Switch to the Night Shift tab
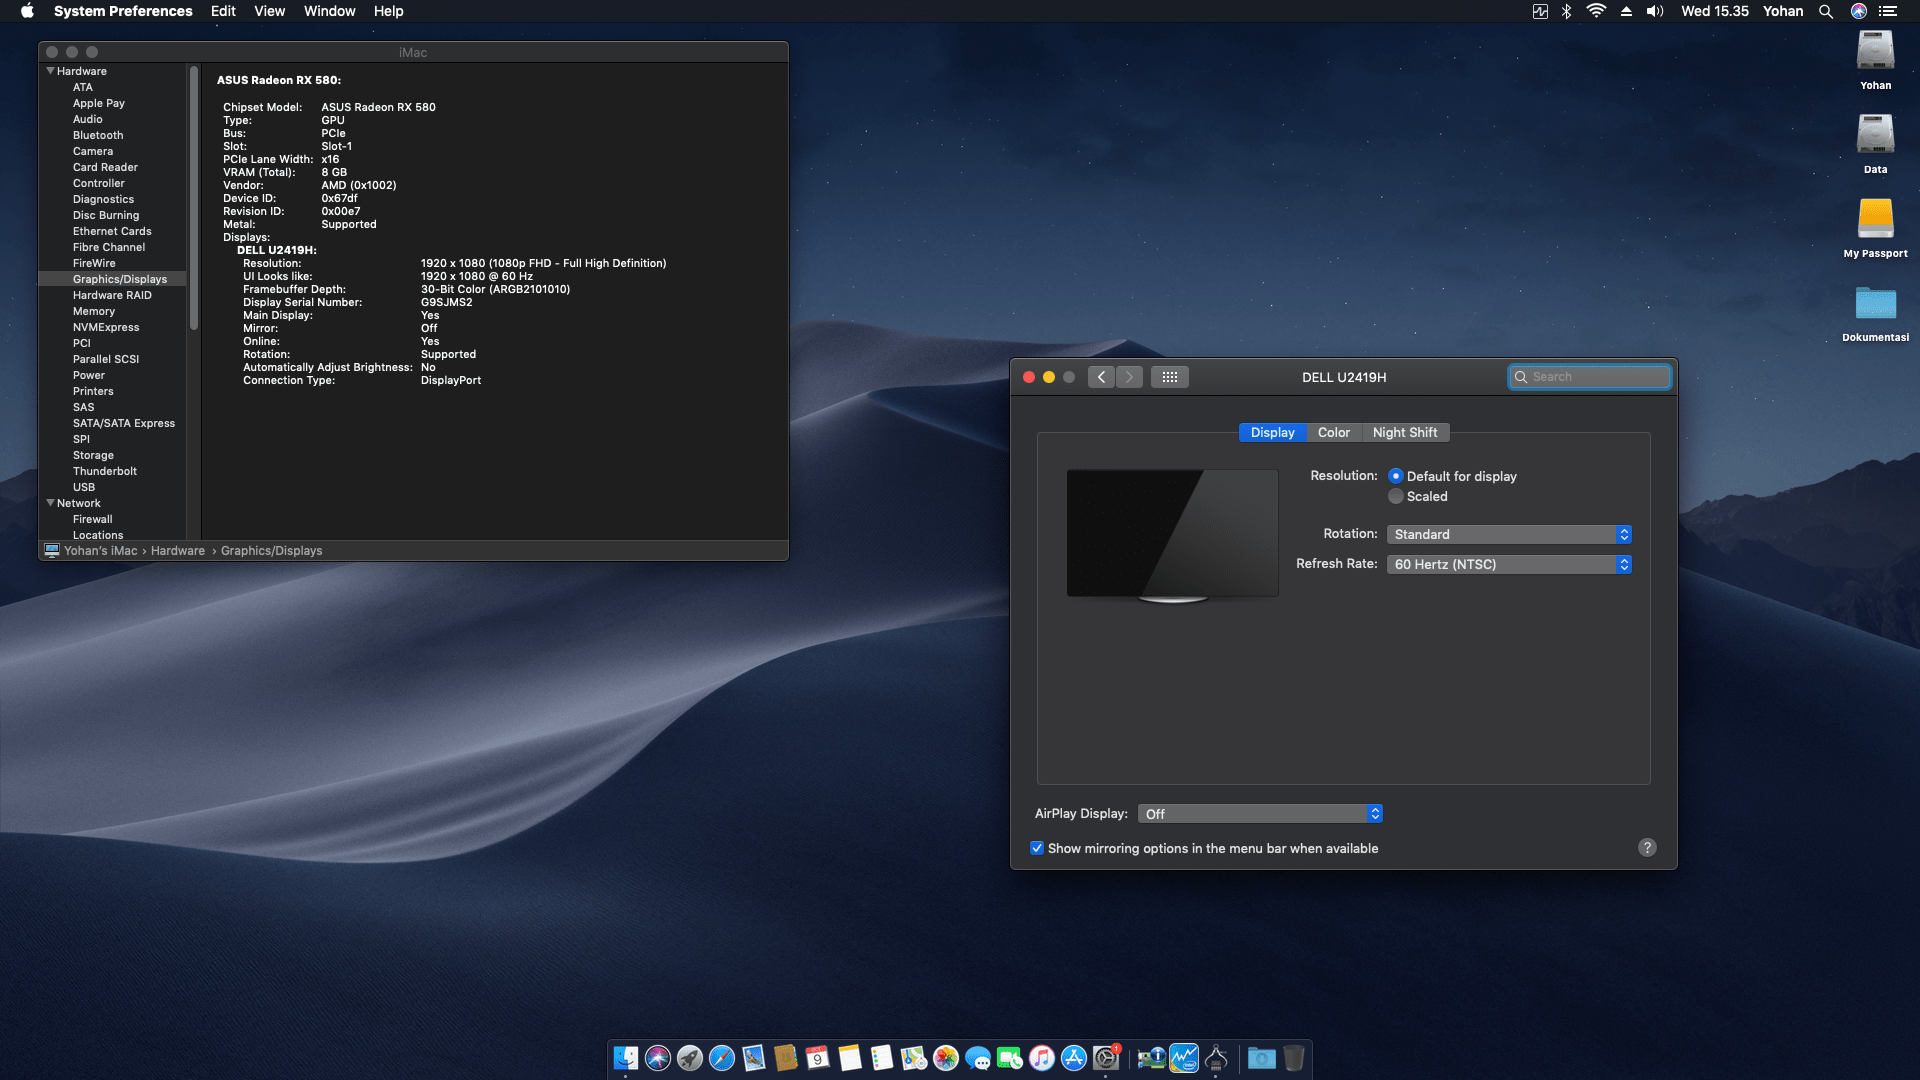1920x1080 pixels. (x=1406, y=432)
